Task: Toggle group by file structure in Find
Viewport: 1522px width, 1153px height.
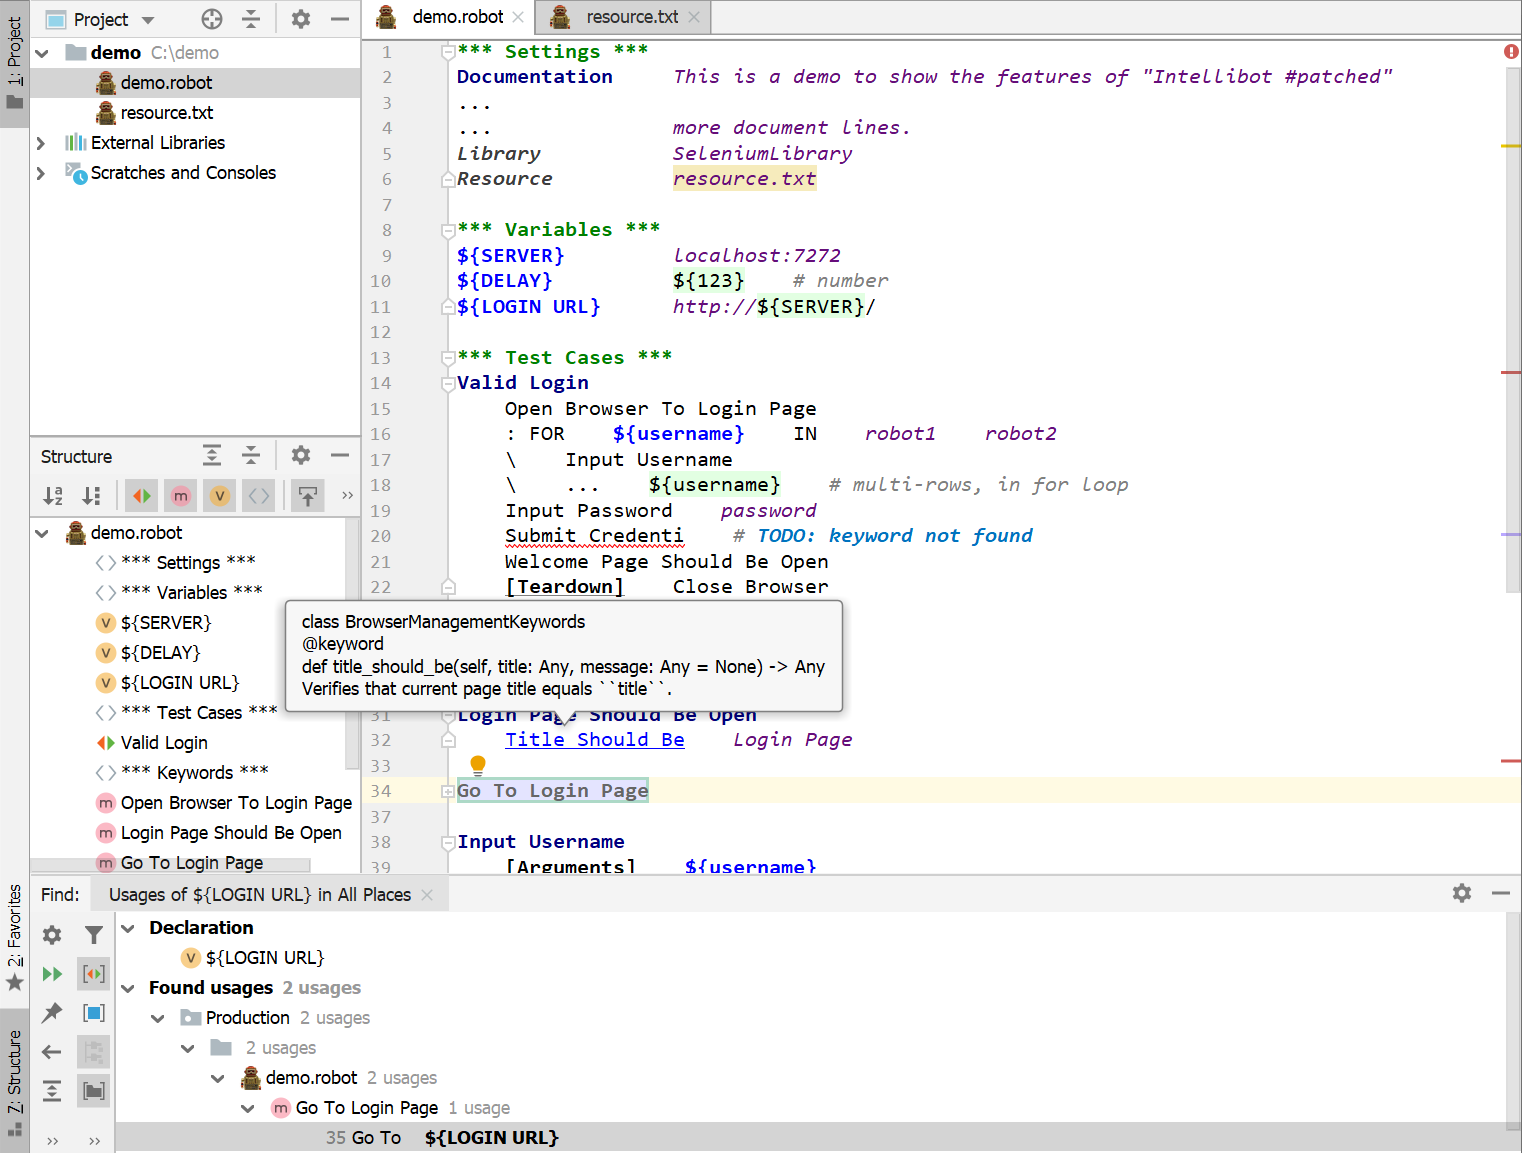Action: [94, 1052]
